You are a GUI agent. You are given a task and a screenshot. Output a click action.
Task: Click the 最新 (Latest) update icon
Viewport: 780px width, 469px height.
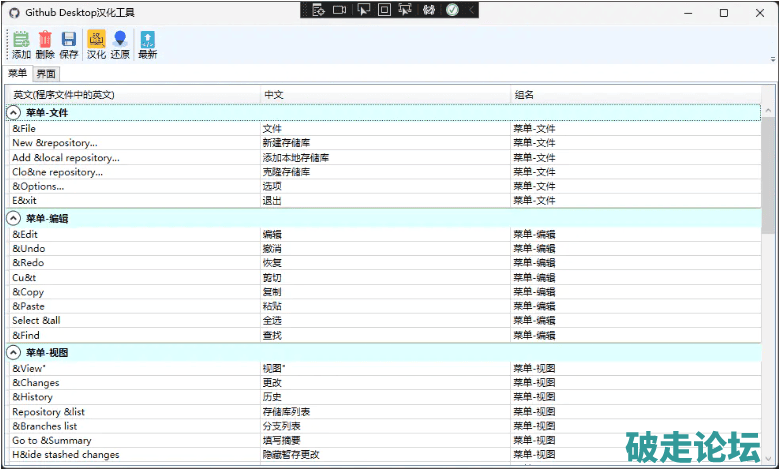(147, 40)
